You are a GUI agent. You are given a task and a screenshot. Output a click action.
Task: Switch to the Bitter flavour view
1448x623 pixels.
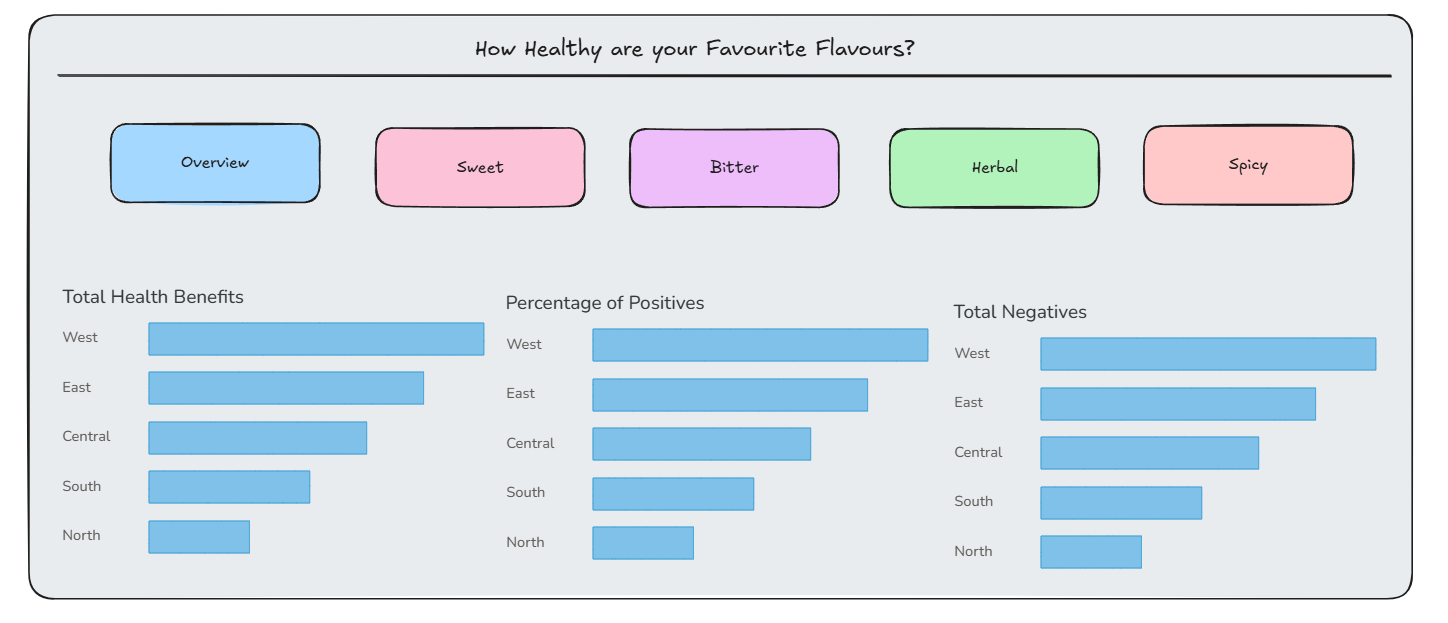pyautogui.click(x=734, y=168)
